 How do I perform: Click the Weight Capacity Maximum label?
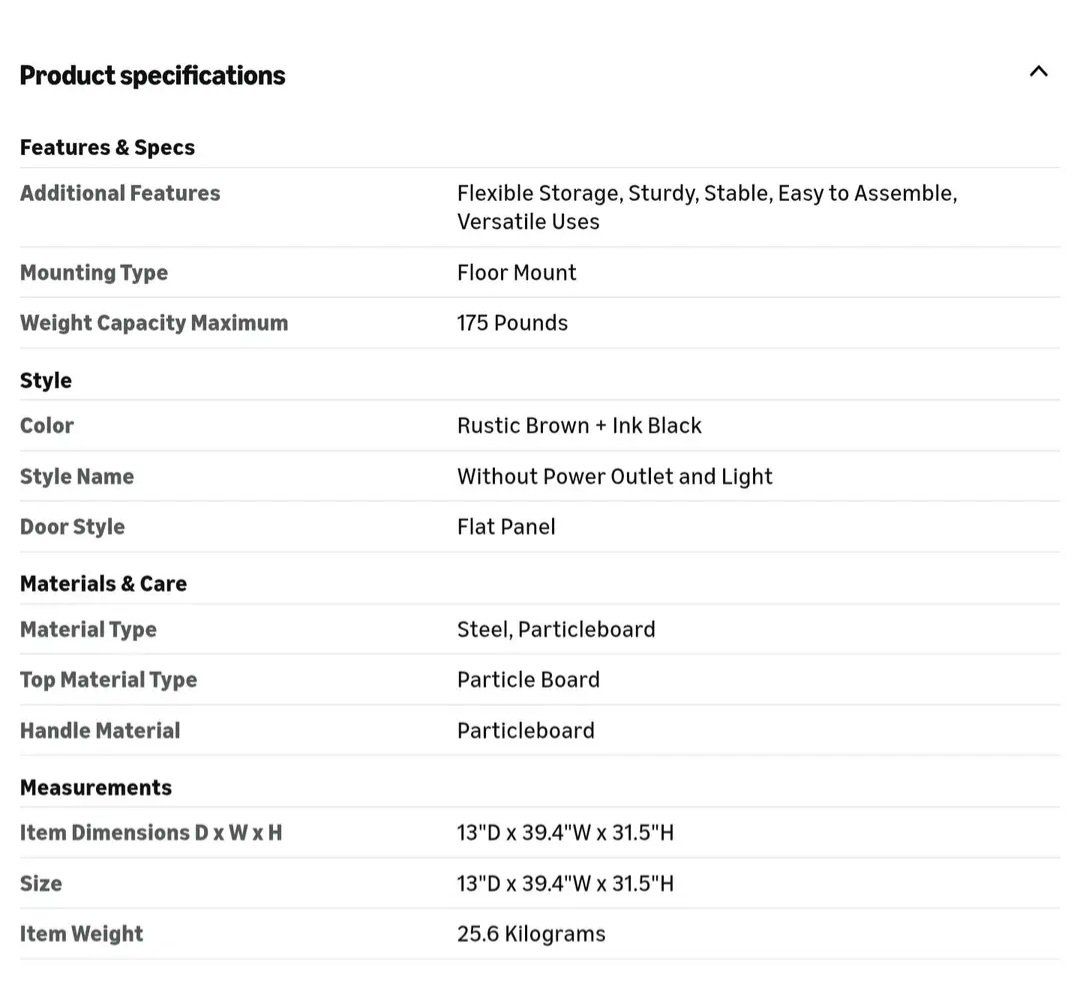pos(154,323)
